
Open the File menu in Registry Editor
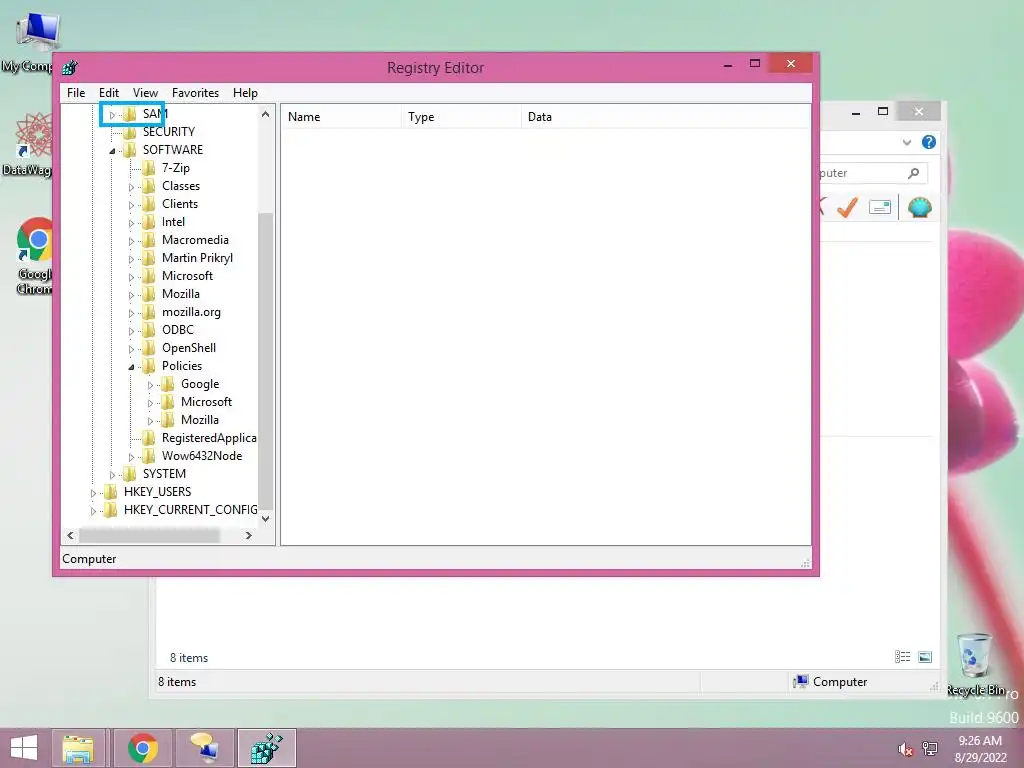point(76,93)
